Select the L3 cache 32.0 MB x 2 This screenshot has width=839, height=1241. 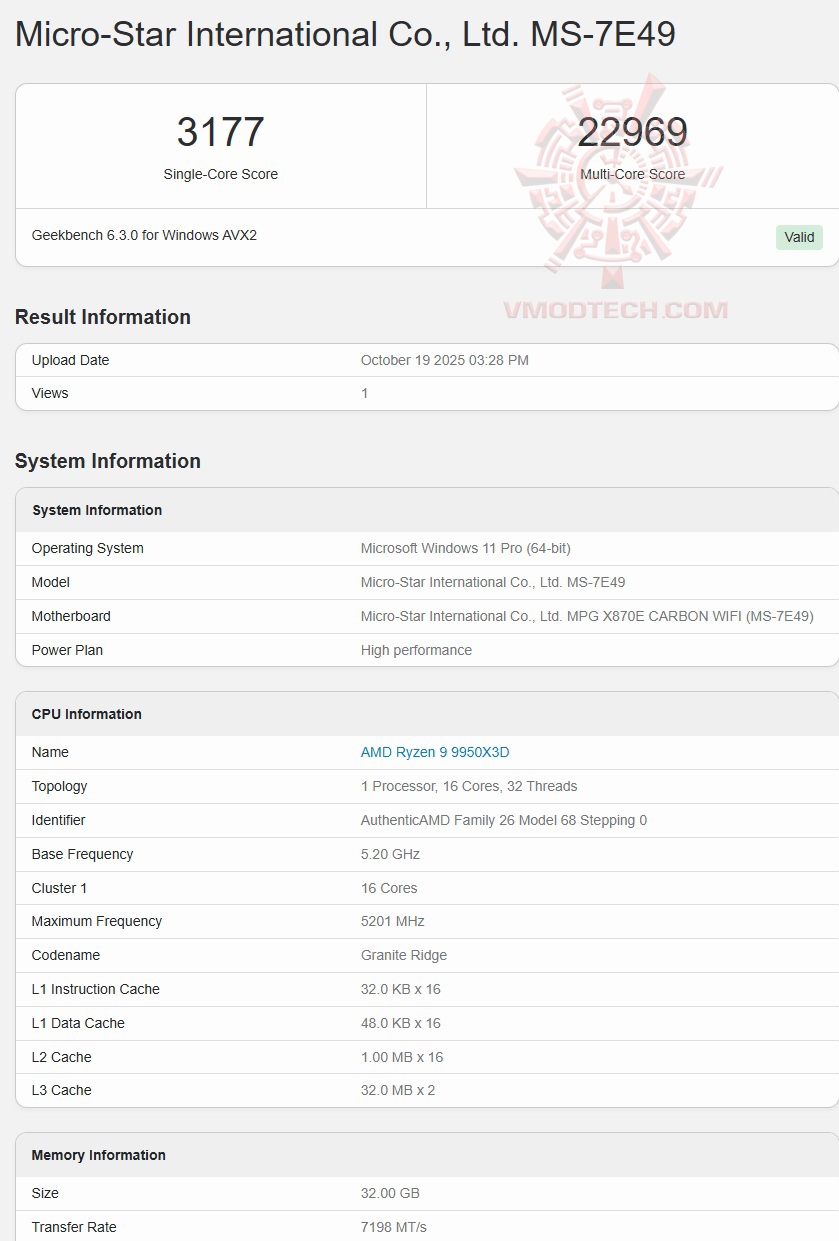pos(398,1090)
